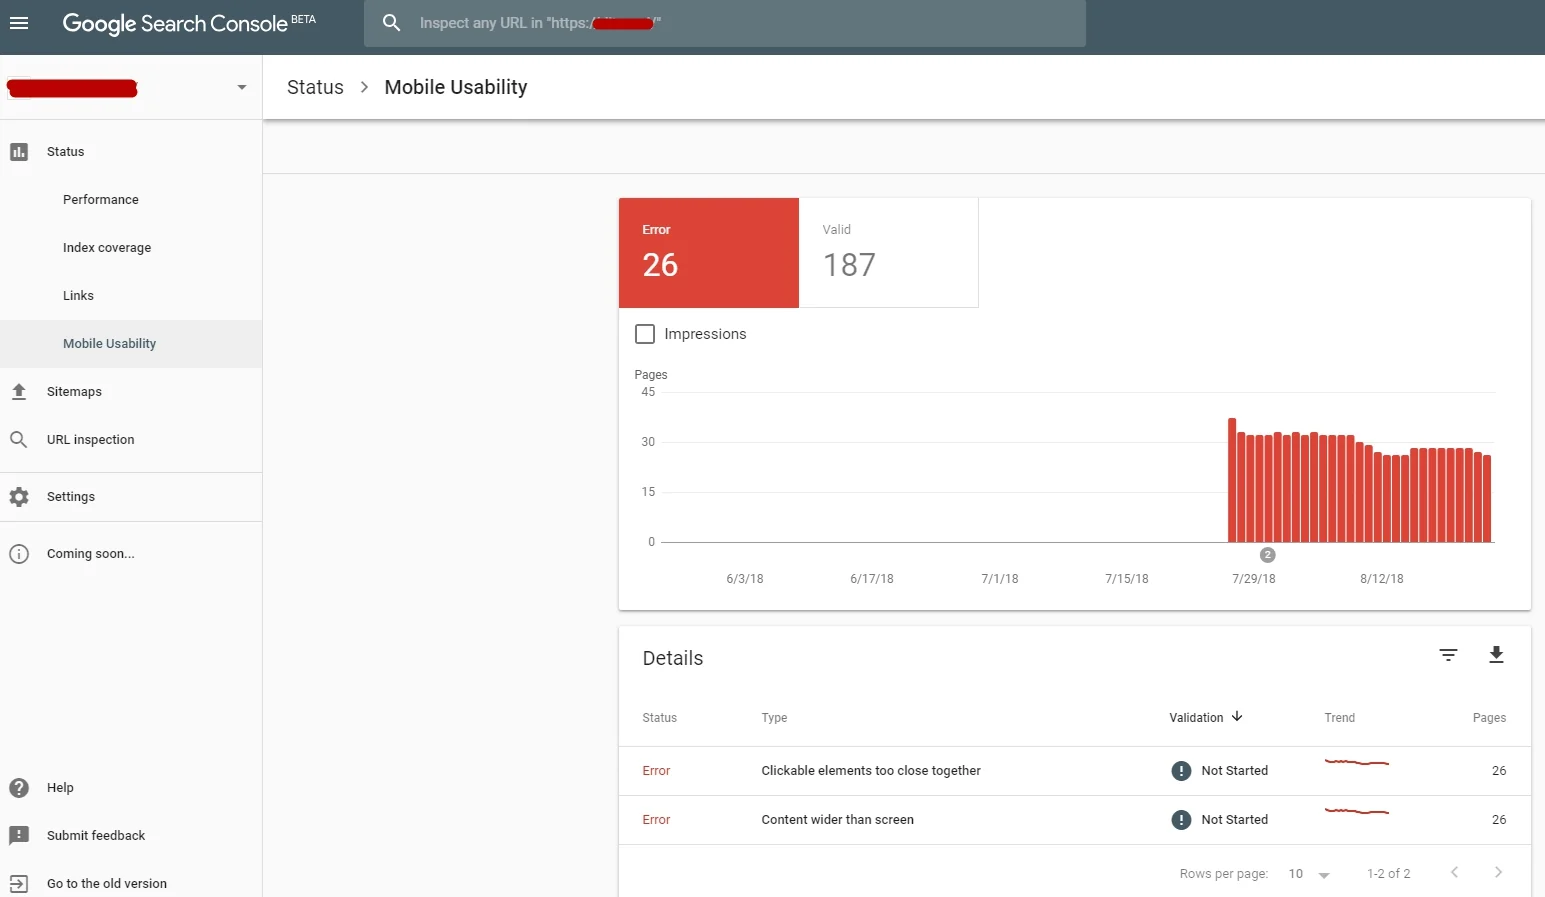
Task: Open Index coverage in sidebar
Action: click(107, 248)
